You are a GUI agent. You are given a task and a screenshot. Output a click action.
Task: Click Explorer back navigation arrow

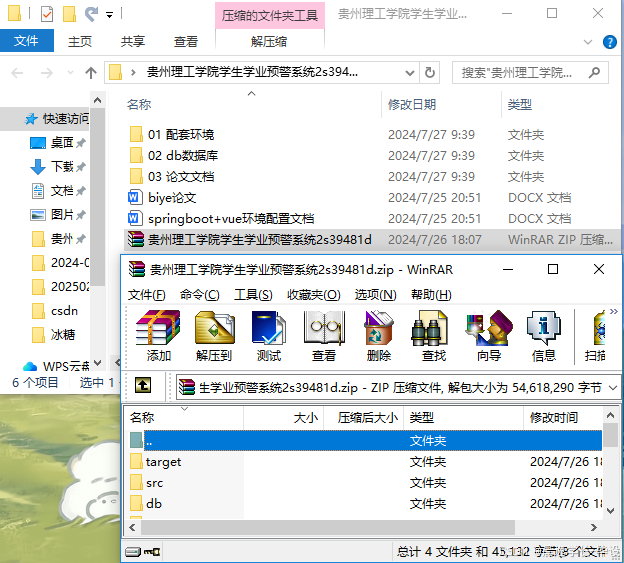coord(17,73)
